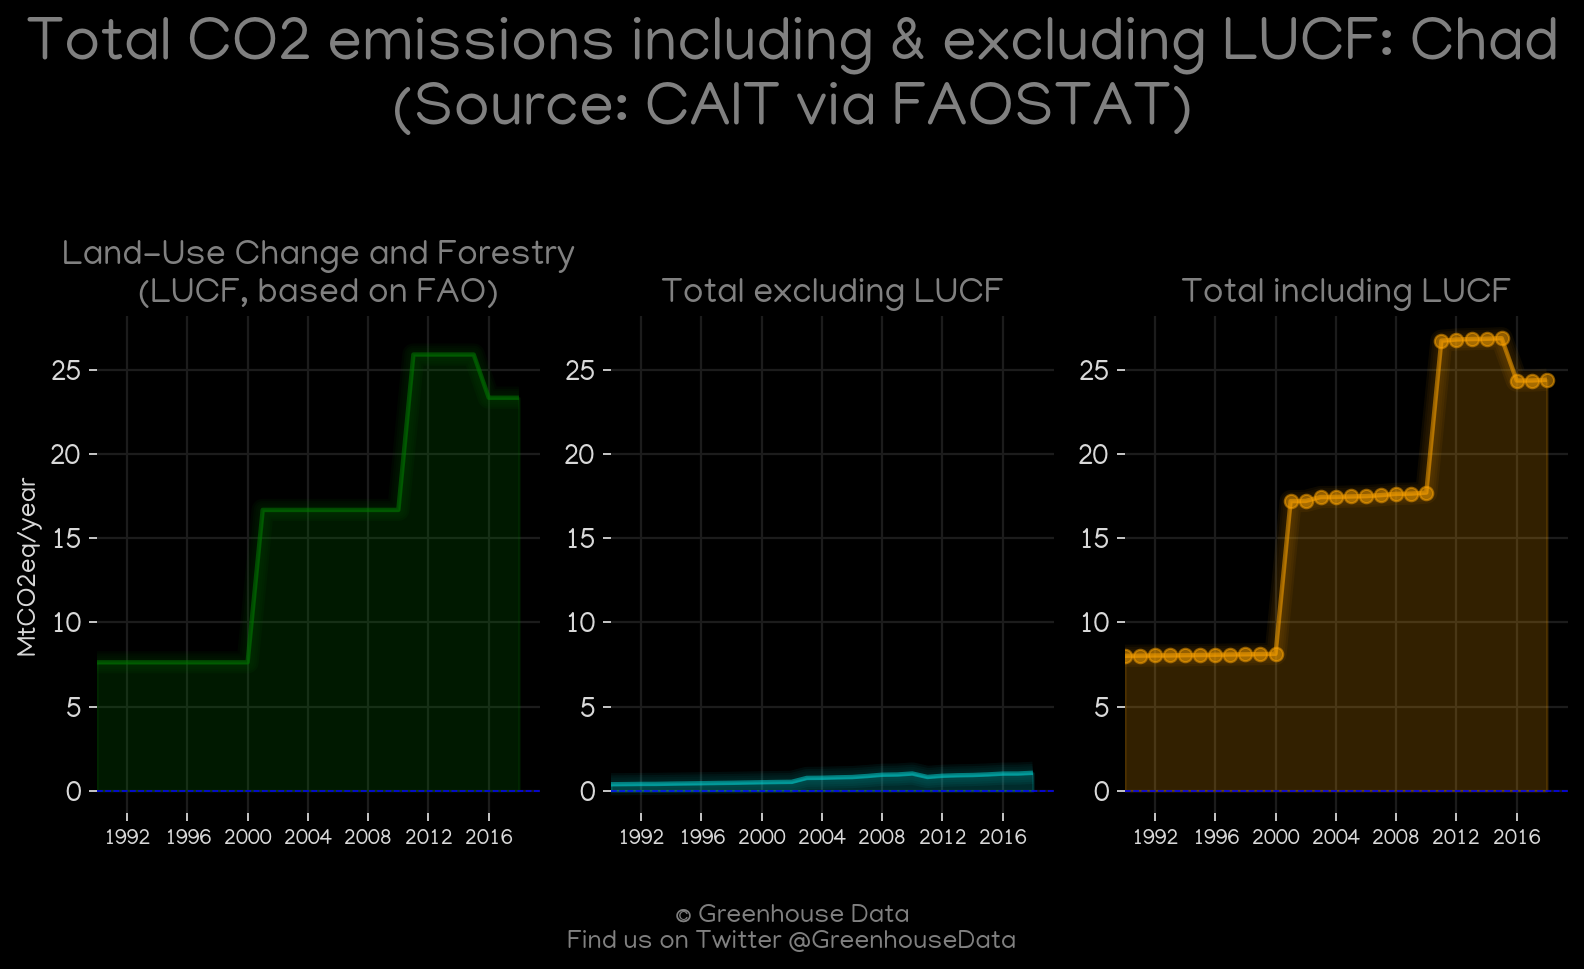The height and width of the screenshot is (969, 1584).
Task: Click the '10' y-tick in the Land-Use Change chart
Action: (x=65, y=623)
